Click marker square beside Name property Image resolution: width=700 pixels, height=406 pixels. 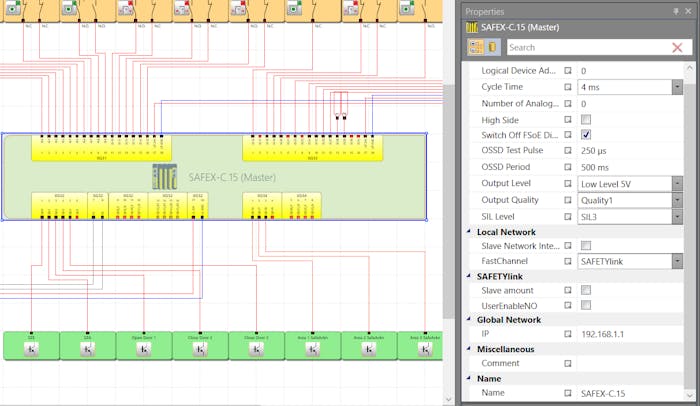click(x=567, y=393)
